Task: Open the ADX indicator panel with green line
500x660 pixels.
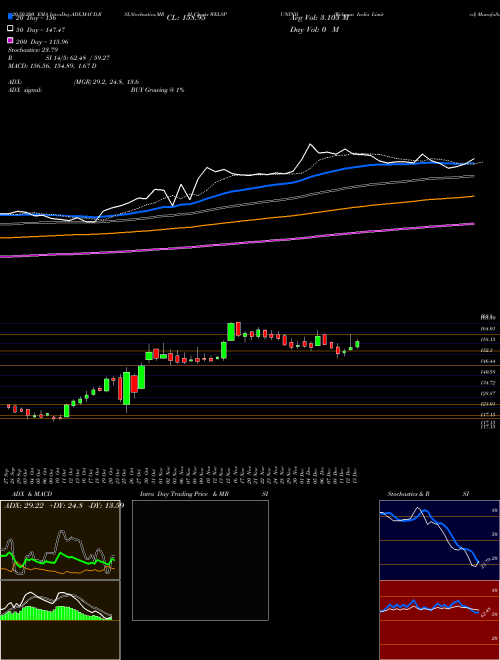Action: 60,540
